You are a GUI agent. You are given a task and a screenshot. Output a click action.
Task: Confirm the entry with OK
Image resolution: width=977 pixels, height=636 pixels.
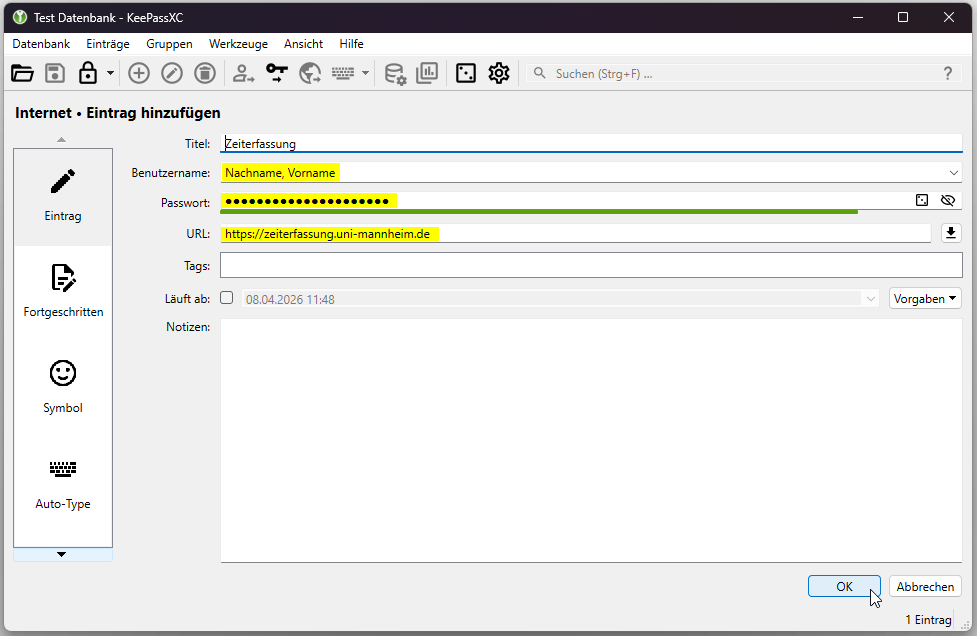[x=844, y=586]
